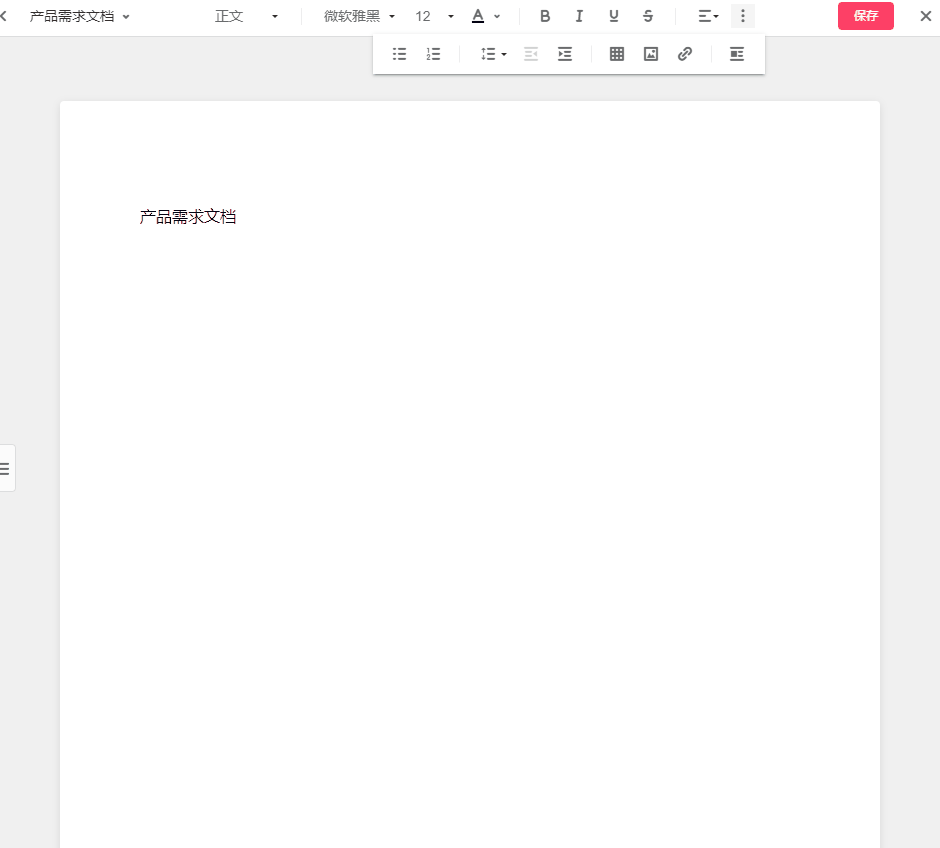Open the line spacing dropdown
Viewport: 940px width, 848px height.
493,54
